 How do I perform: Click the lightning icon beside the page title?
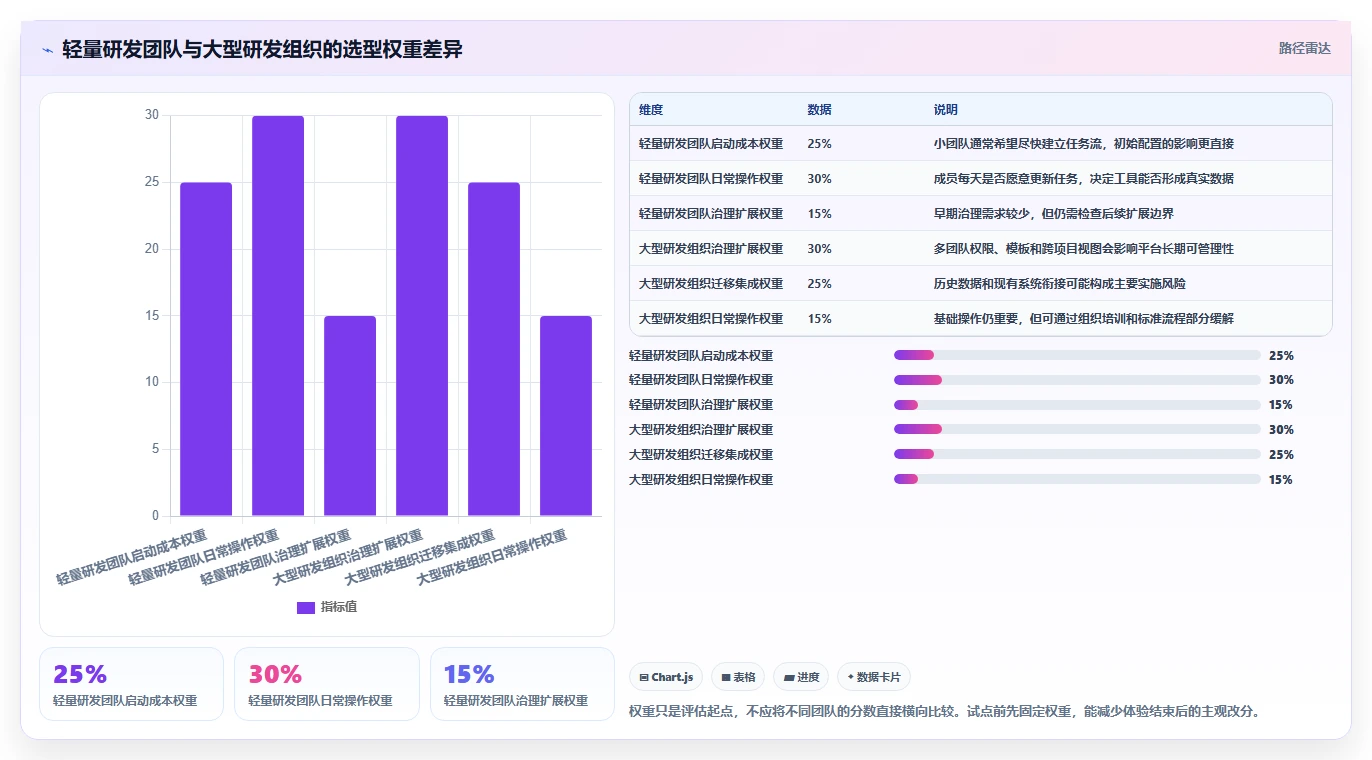point(47,49)
